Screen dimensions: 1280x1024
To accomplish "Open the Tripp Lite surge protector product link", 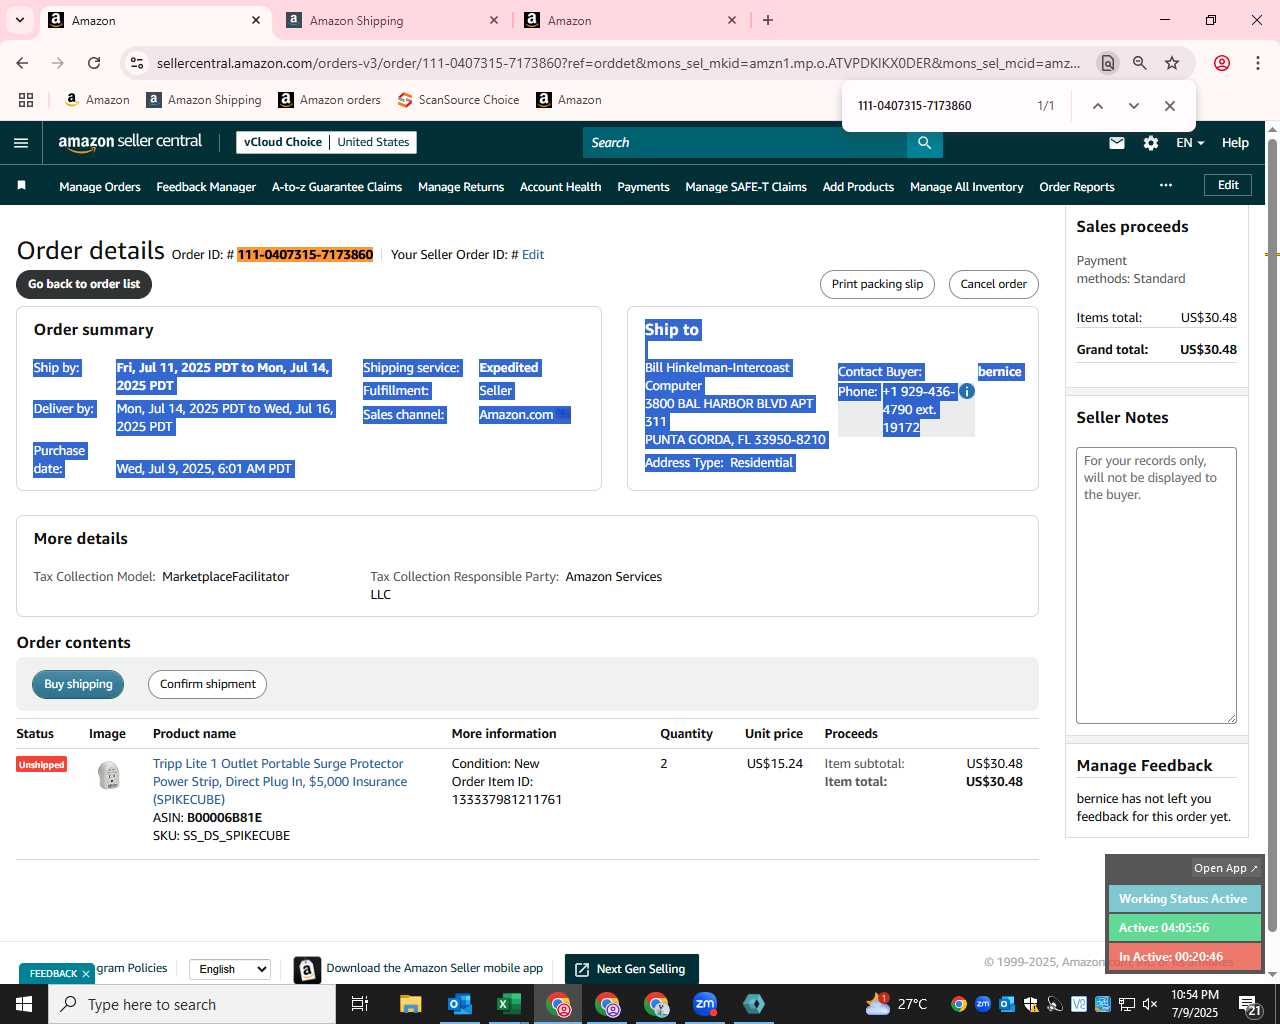I will click(280, 782).
